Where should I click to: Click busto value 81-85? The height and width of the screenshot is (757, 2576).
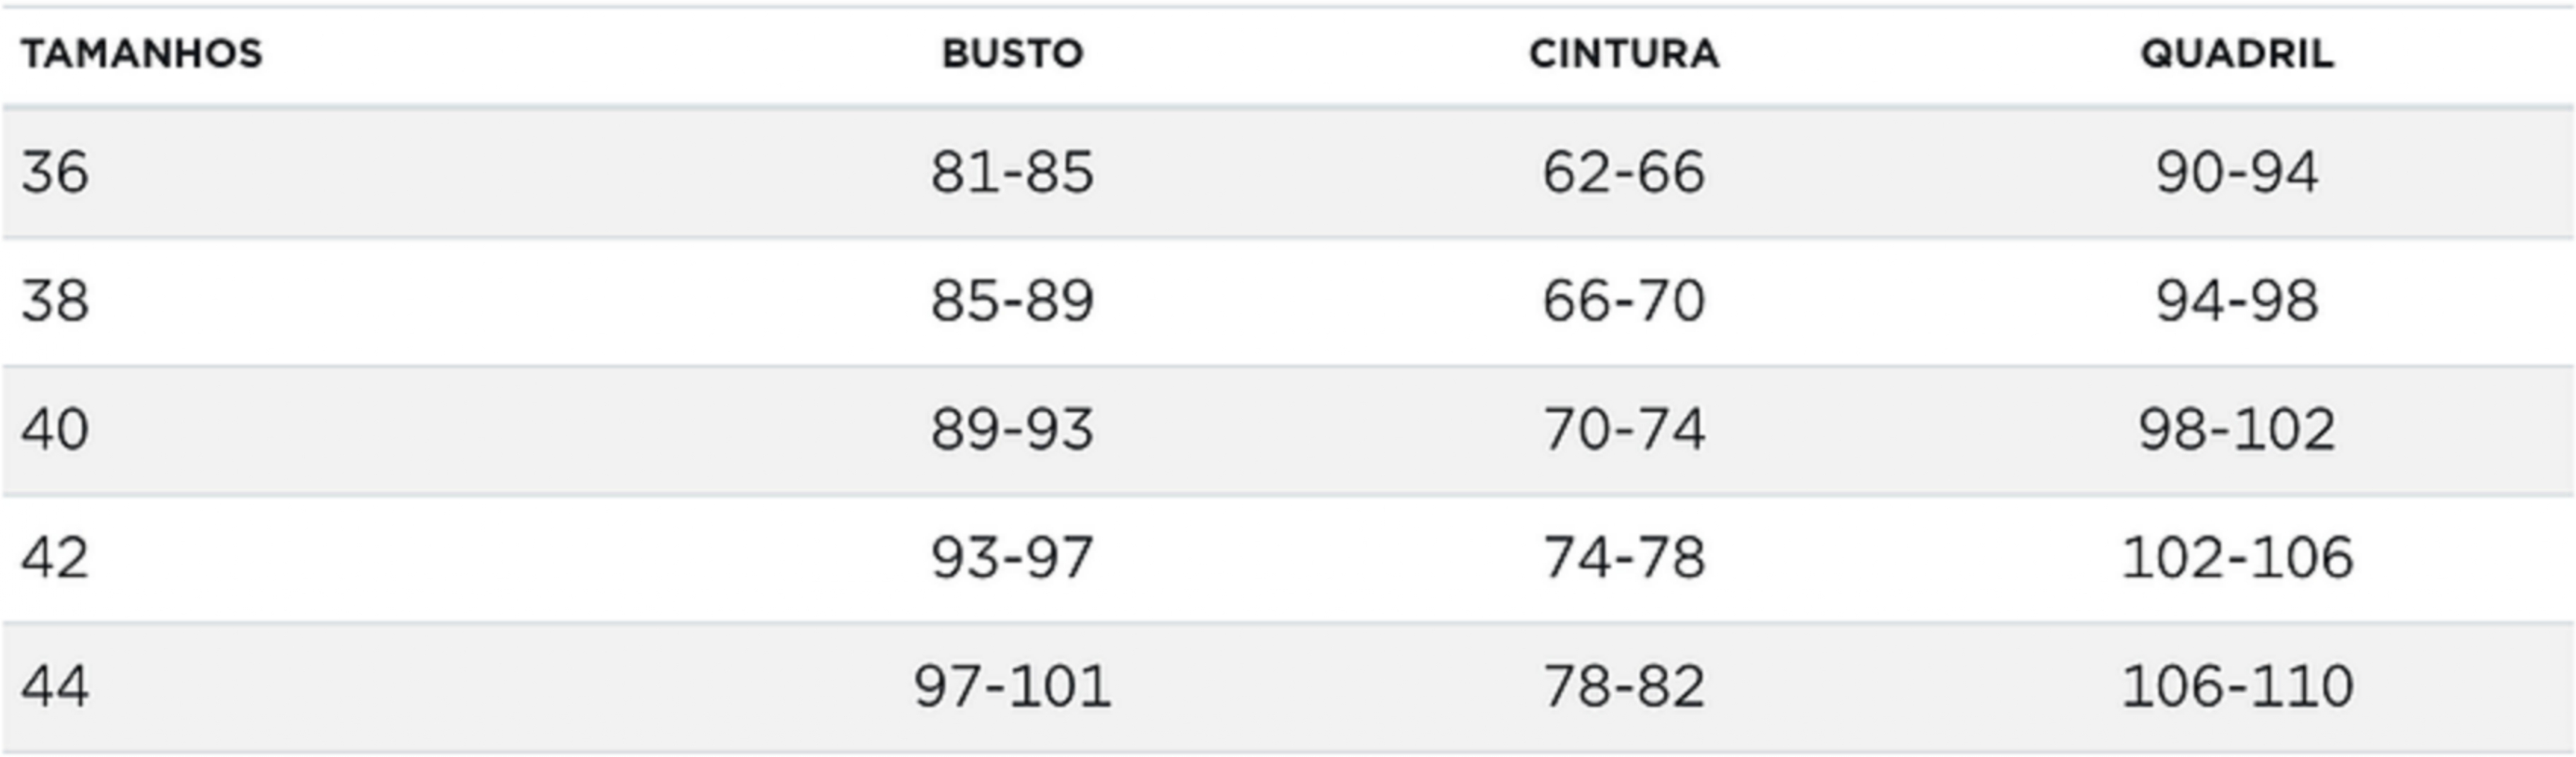1012,172
